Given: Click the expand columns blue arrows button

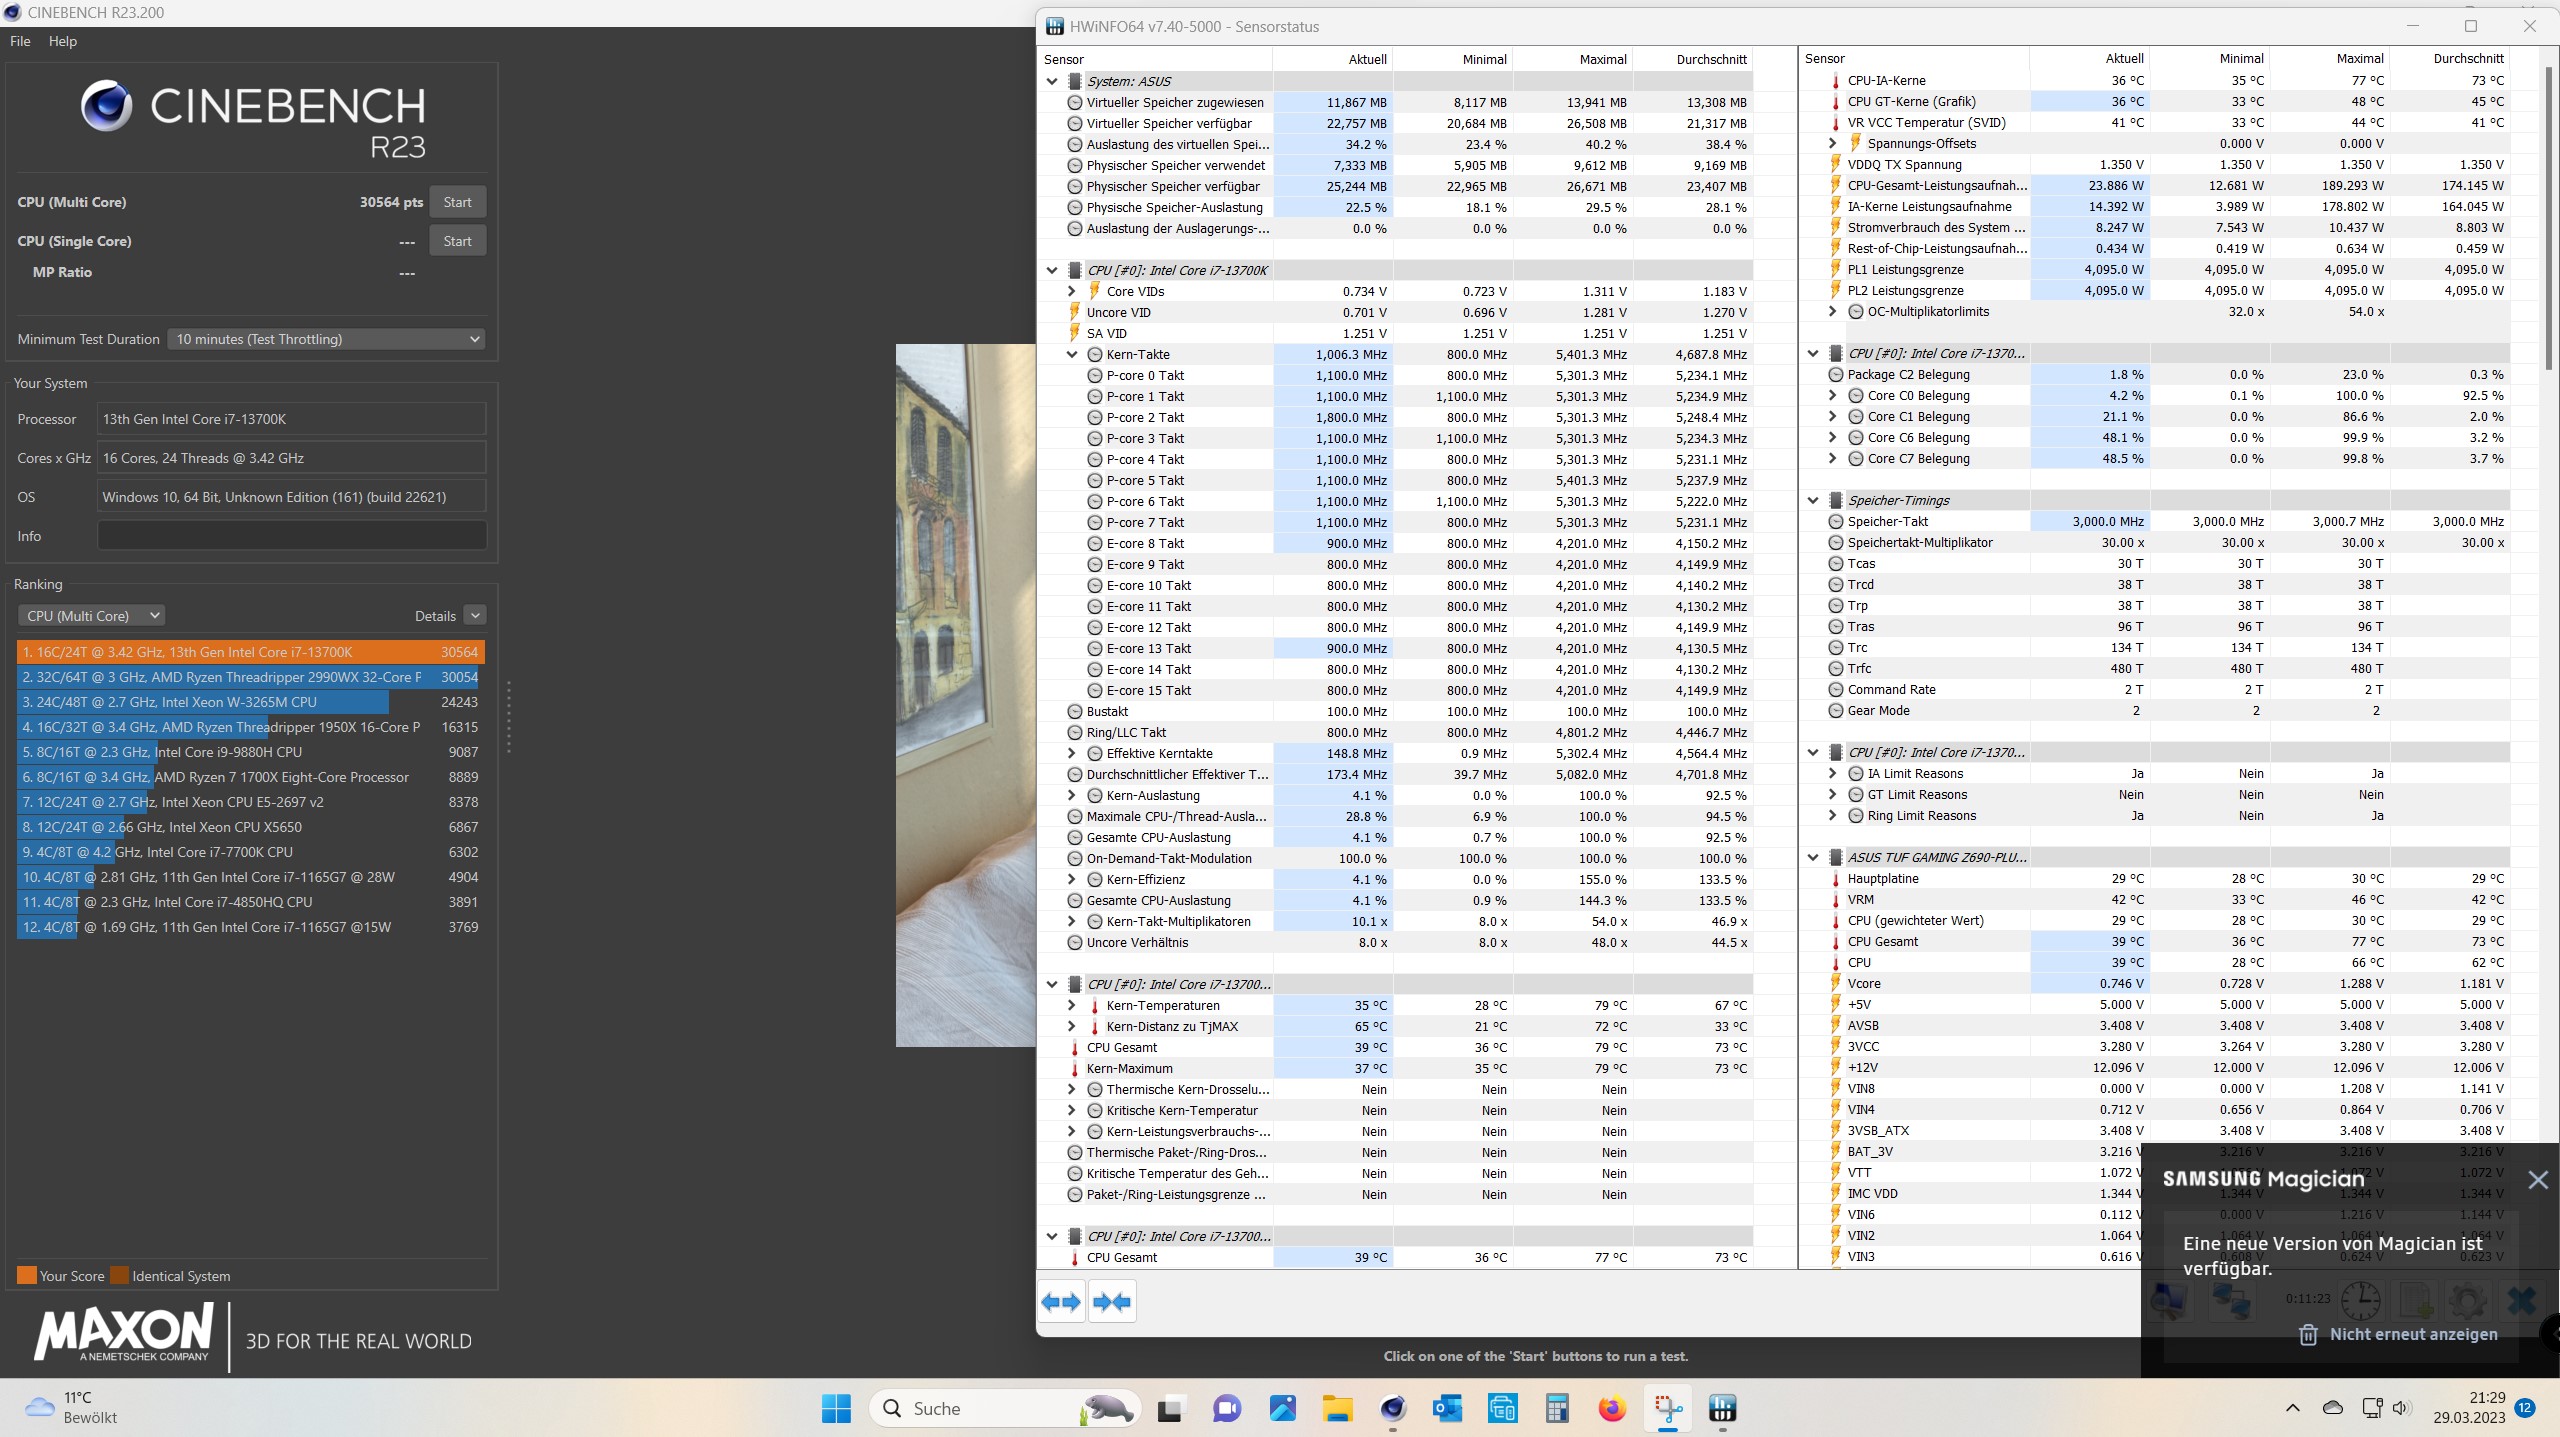Looking at the screenshot, I should (1060, 1302).
